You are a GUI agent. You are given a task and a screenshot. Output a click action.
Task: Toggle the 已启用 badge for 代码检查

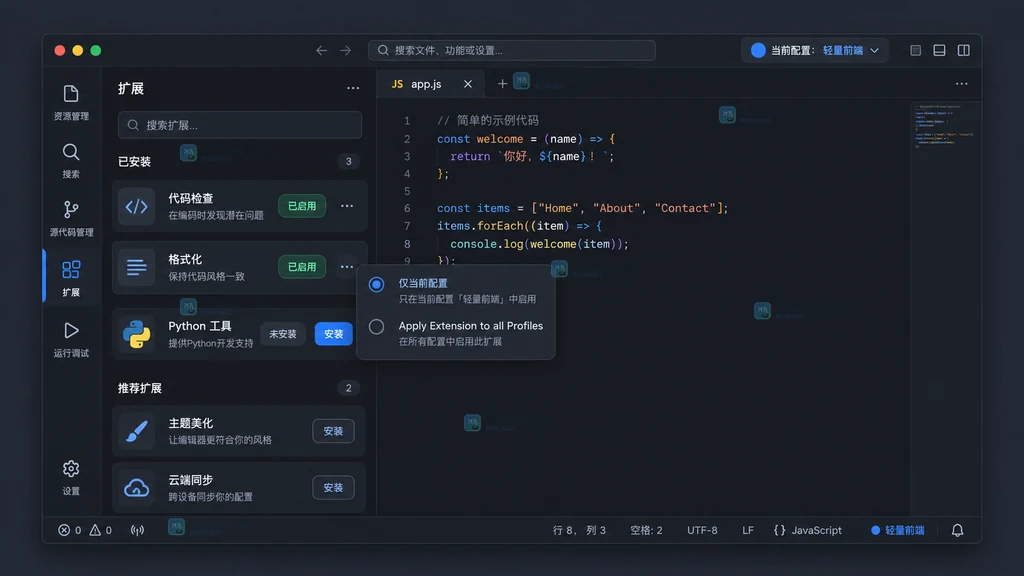tap(302, 206)
